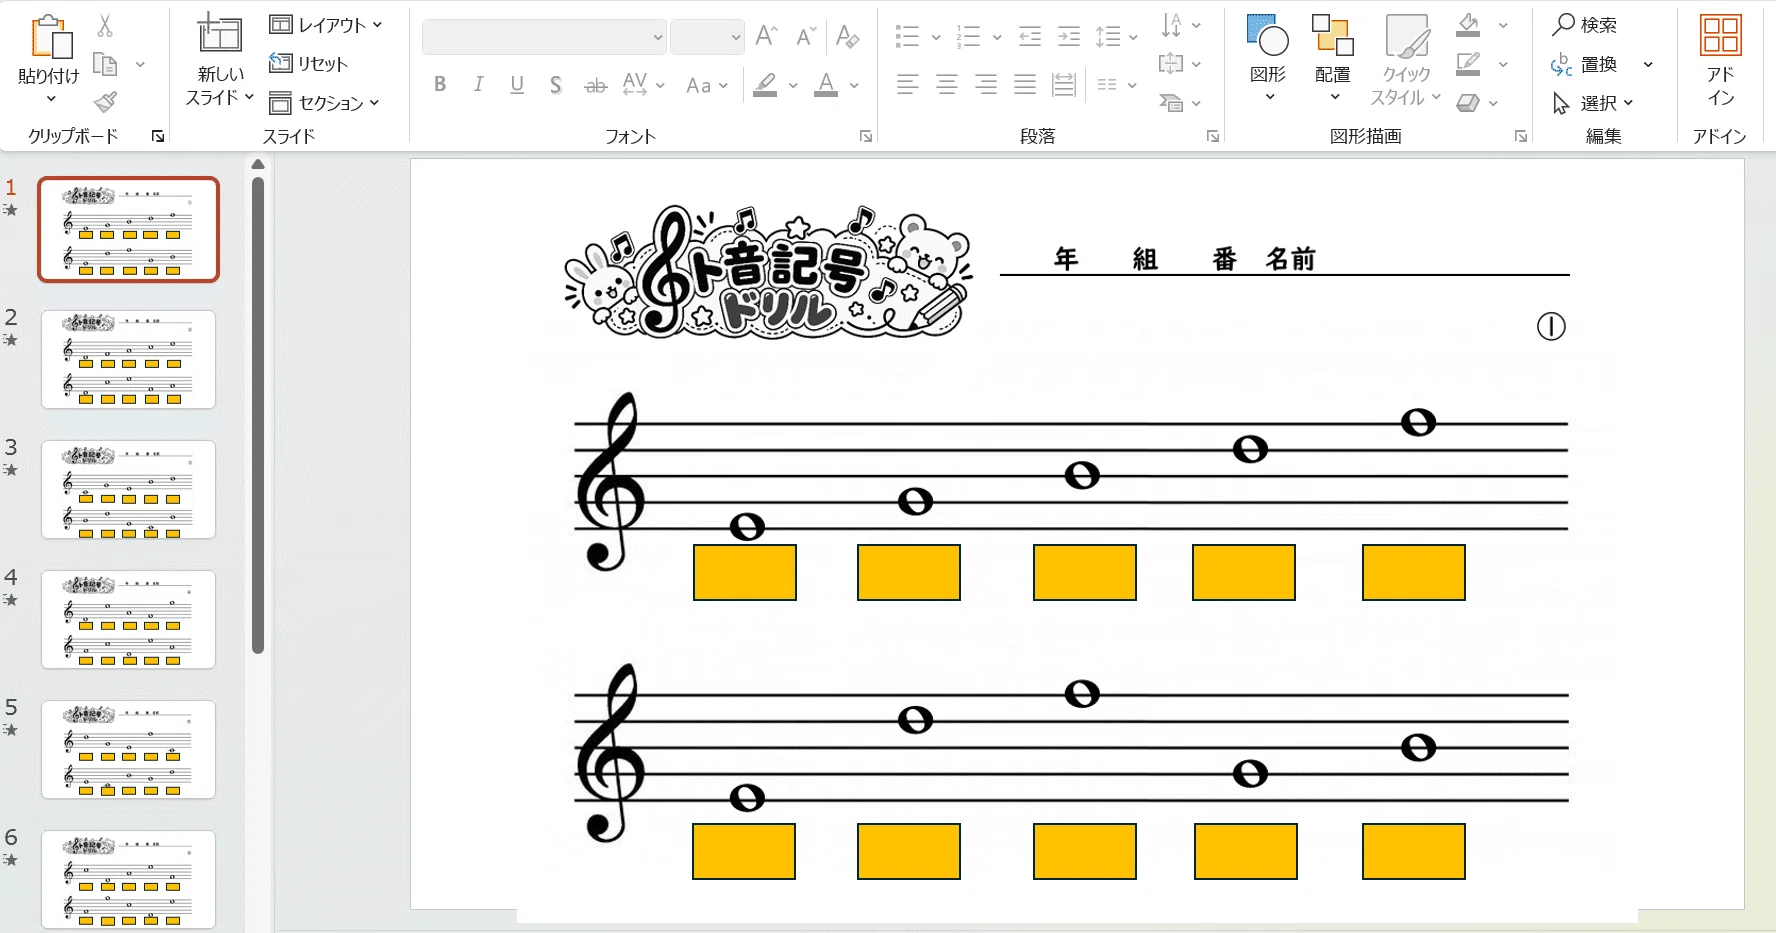The image size is (1776, 933).
Task: Toggle strikethrough formatting
Action: 595,85
